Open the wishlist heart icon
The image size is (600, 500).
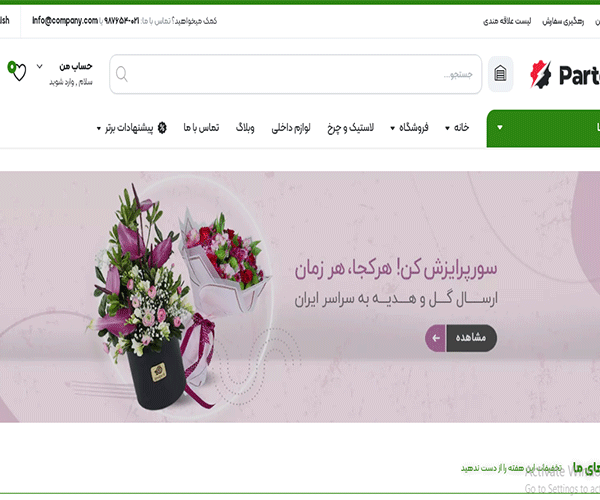click(19, 72)
